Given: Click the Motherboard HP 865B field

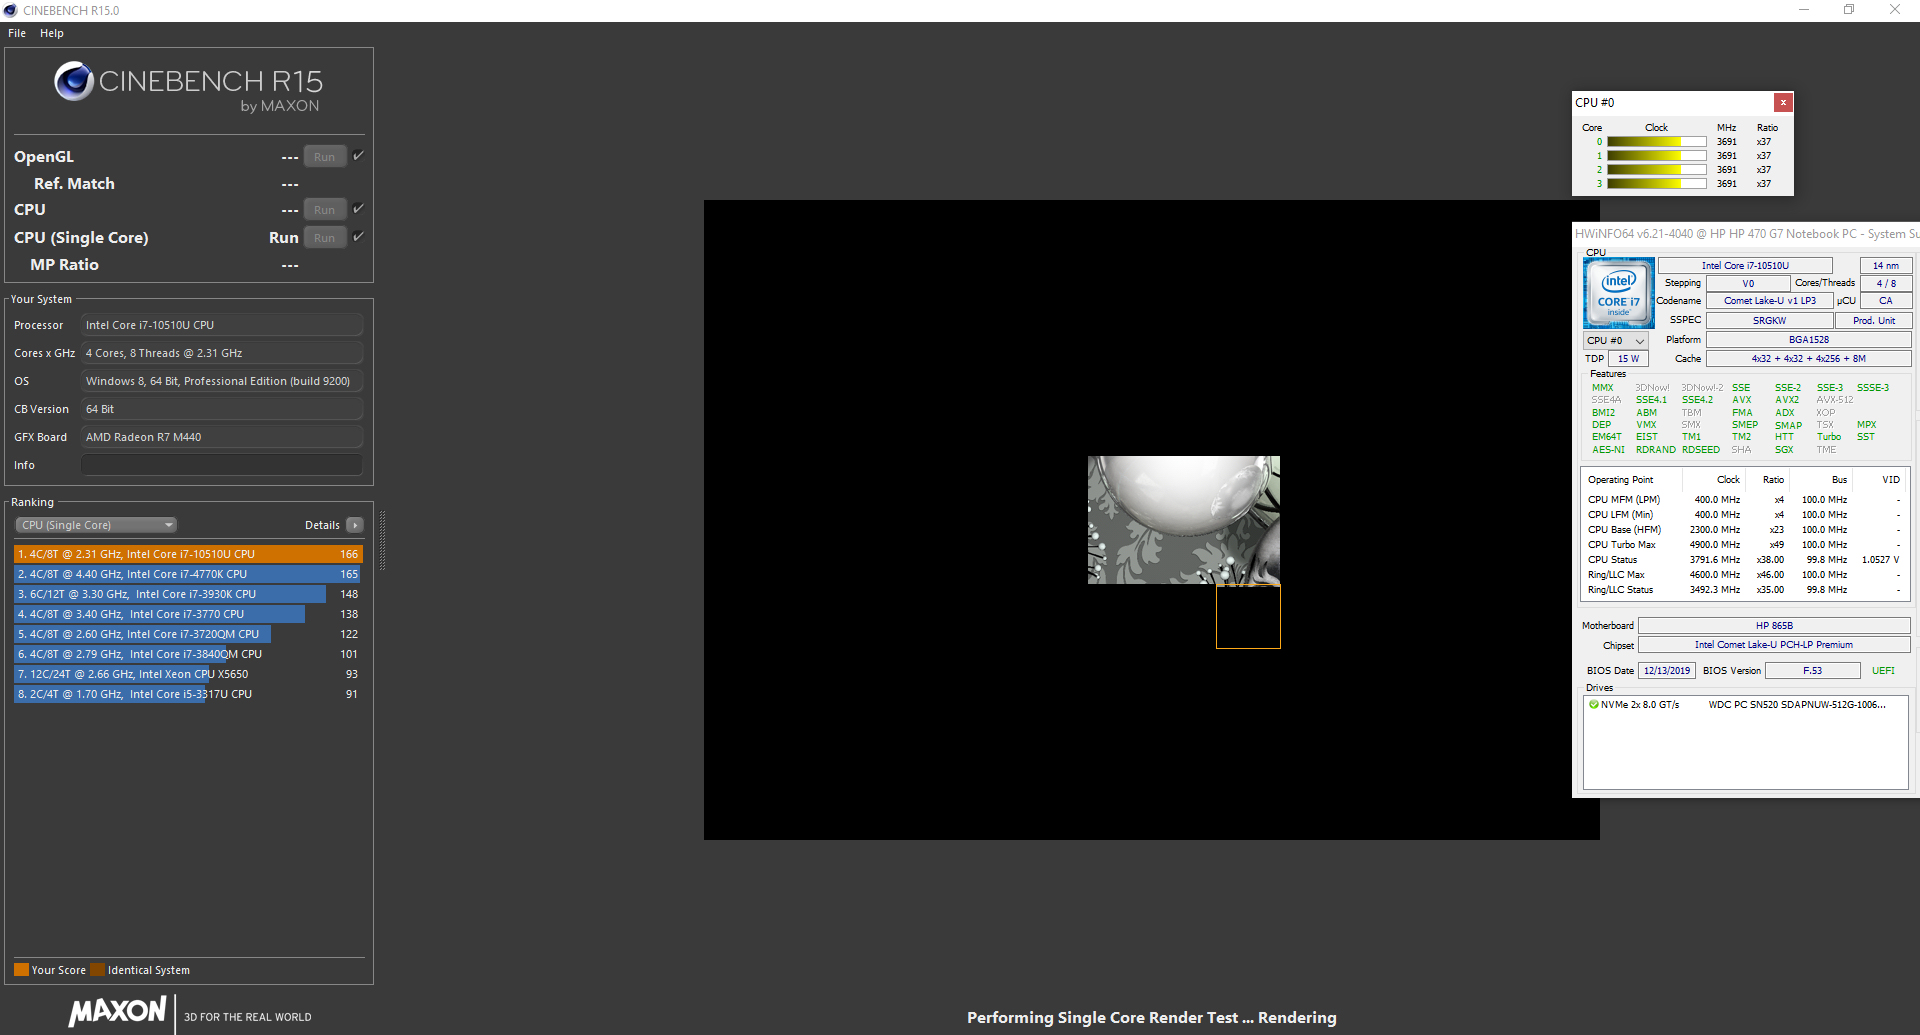Looking at the screenshot, I should [x=1774, y=626].
